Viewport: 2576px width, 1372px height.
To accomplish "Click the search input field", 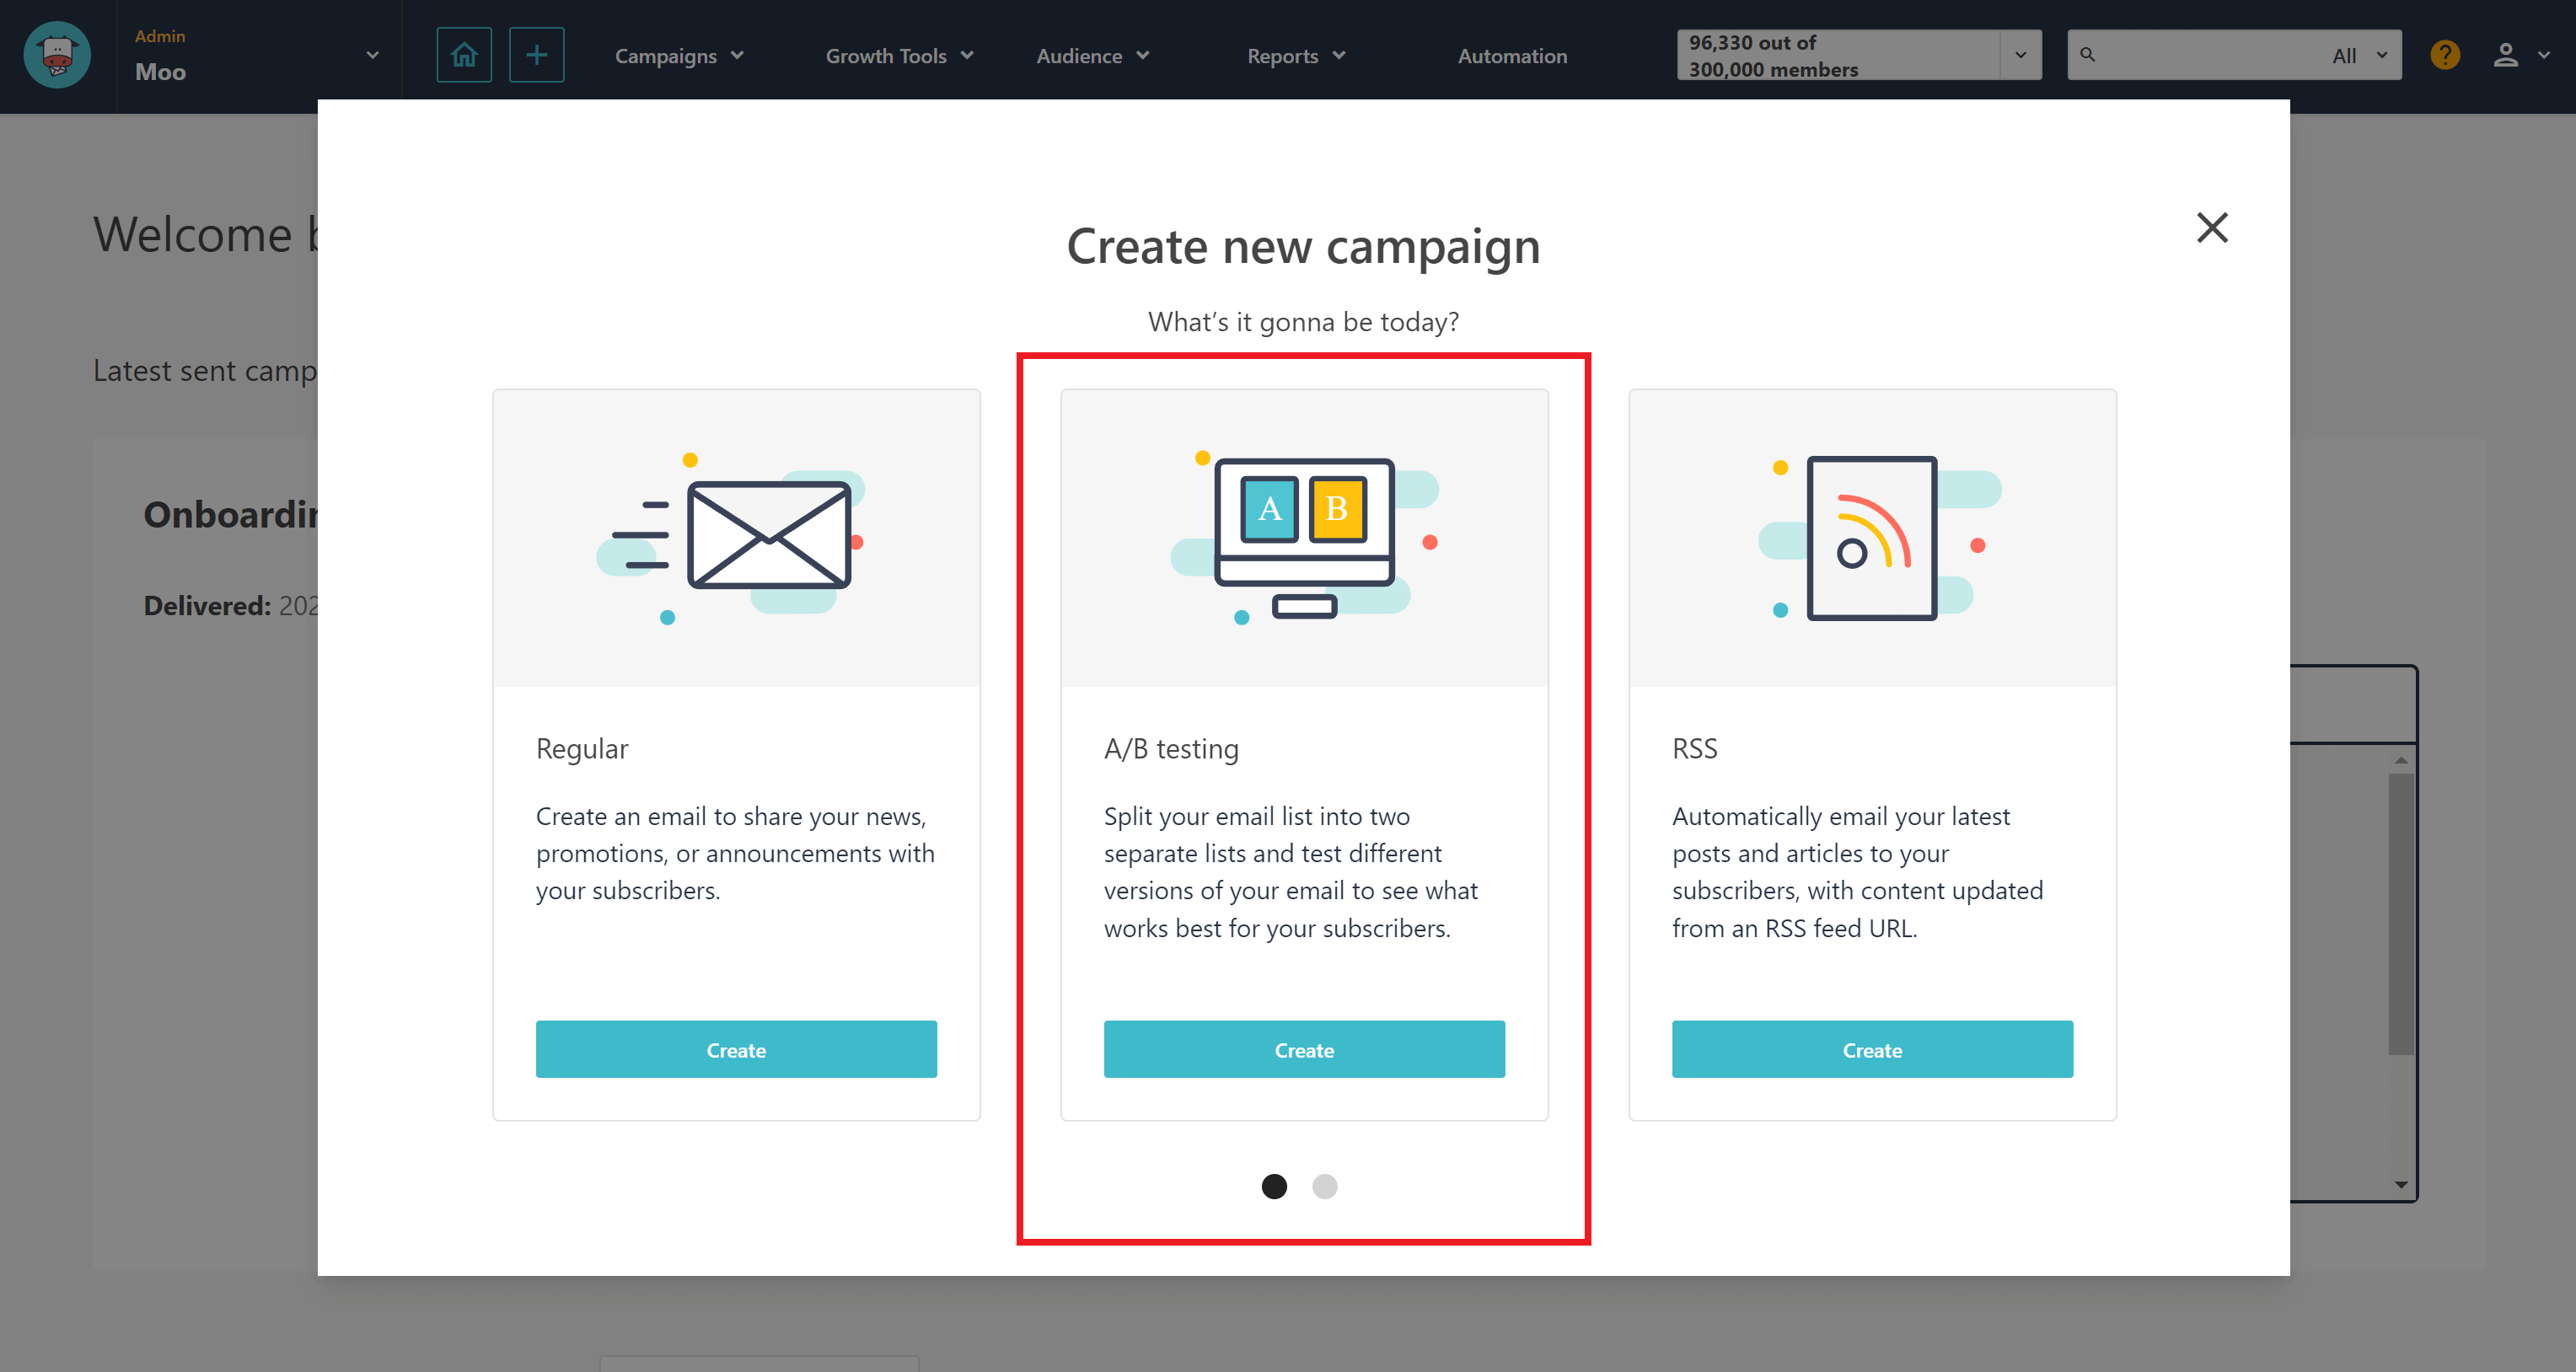I will tap(2198, 56).
